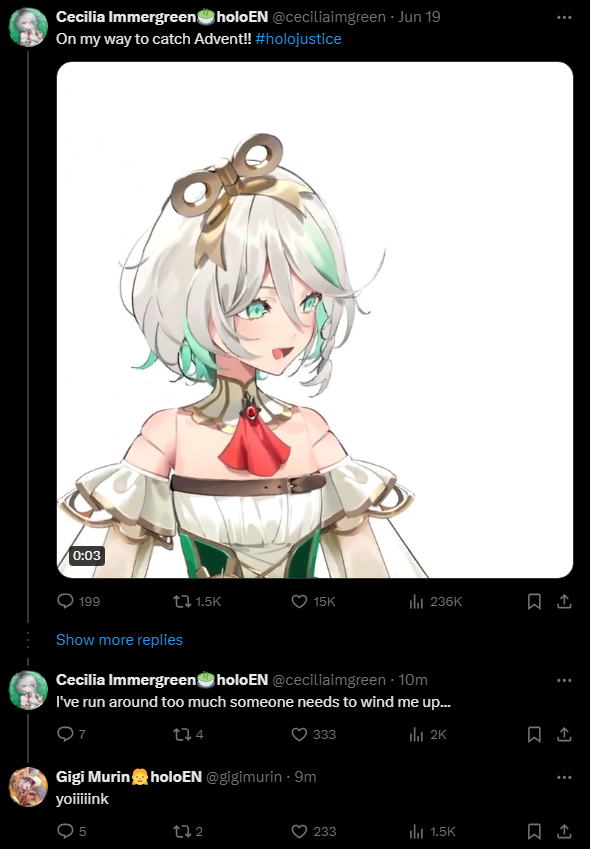Screen dimensions: 590x849
Task: Open more options on the top tweet
Action: [564, 17]
